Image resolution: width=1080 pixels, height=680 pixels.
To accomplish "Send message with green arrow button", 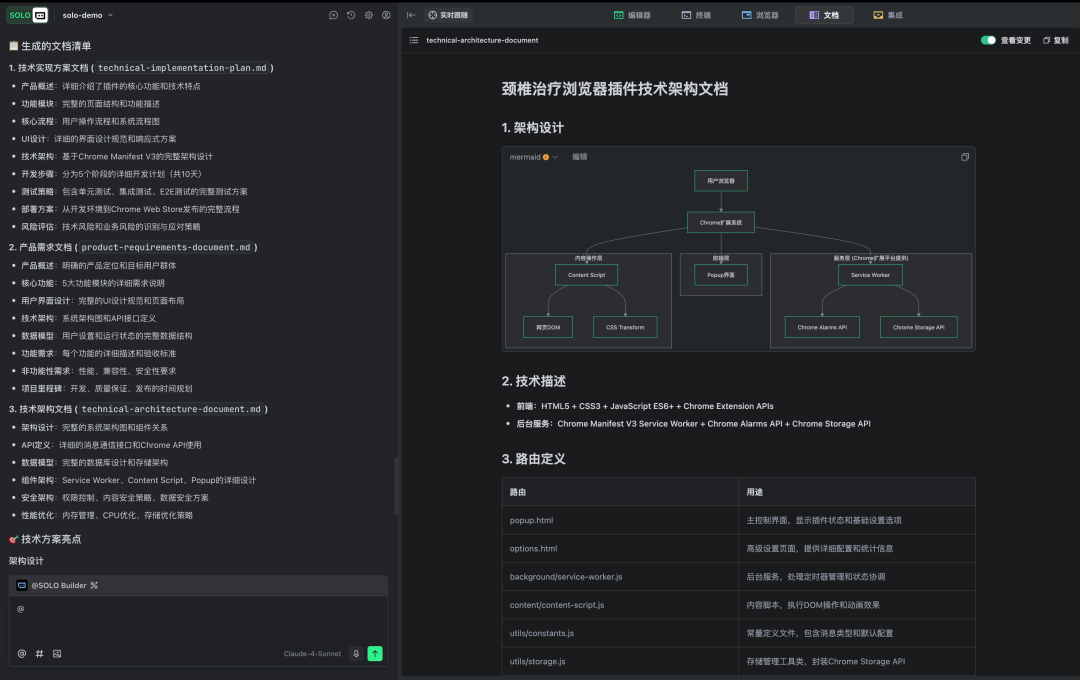I will (375, 653).
